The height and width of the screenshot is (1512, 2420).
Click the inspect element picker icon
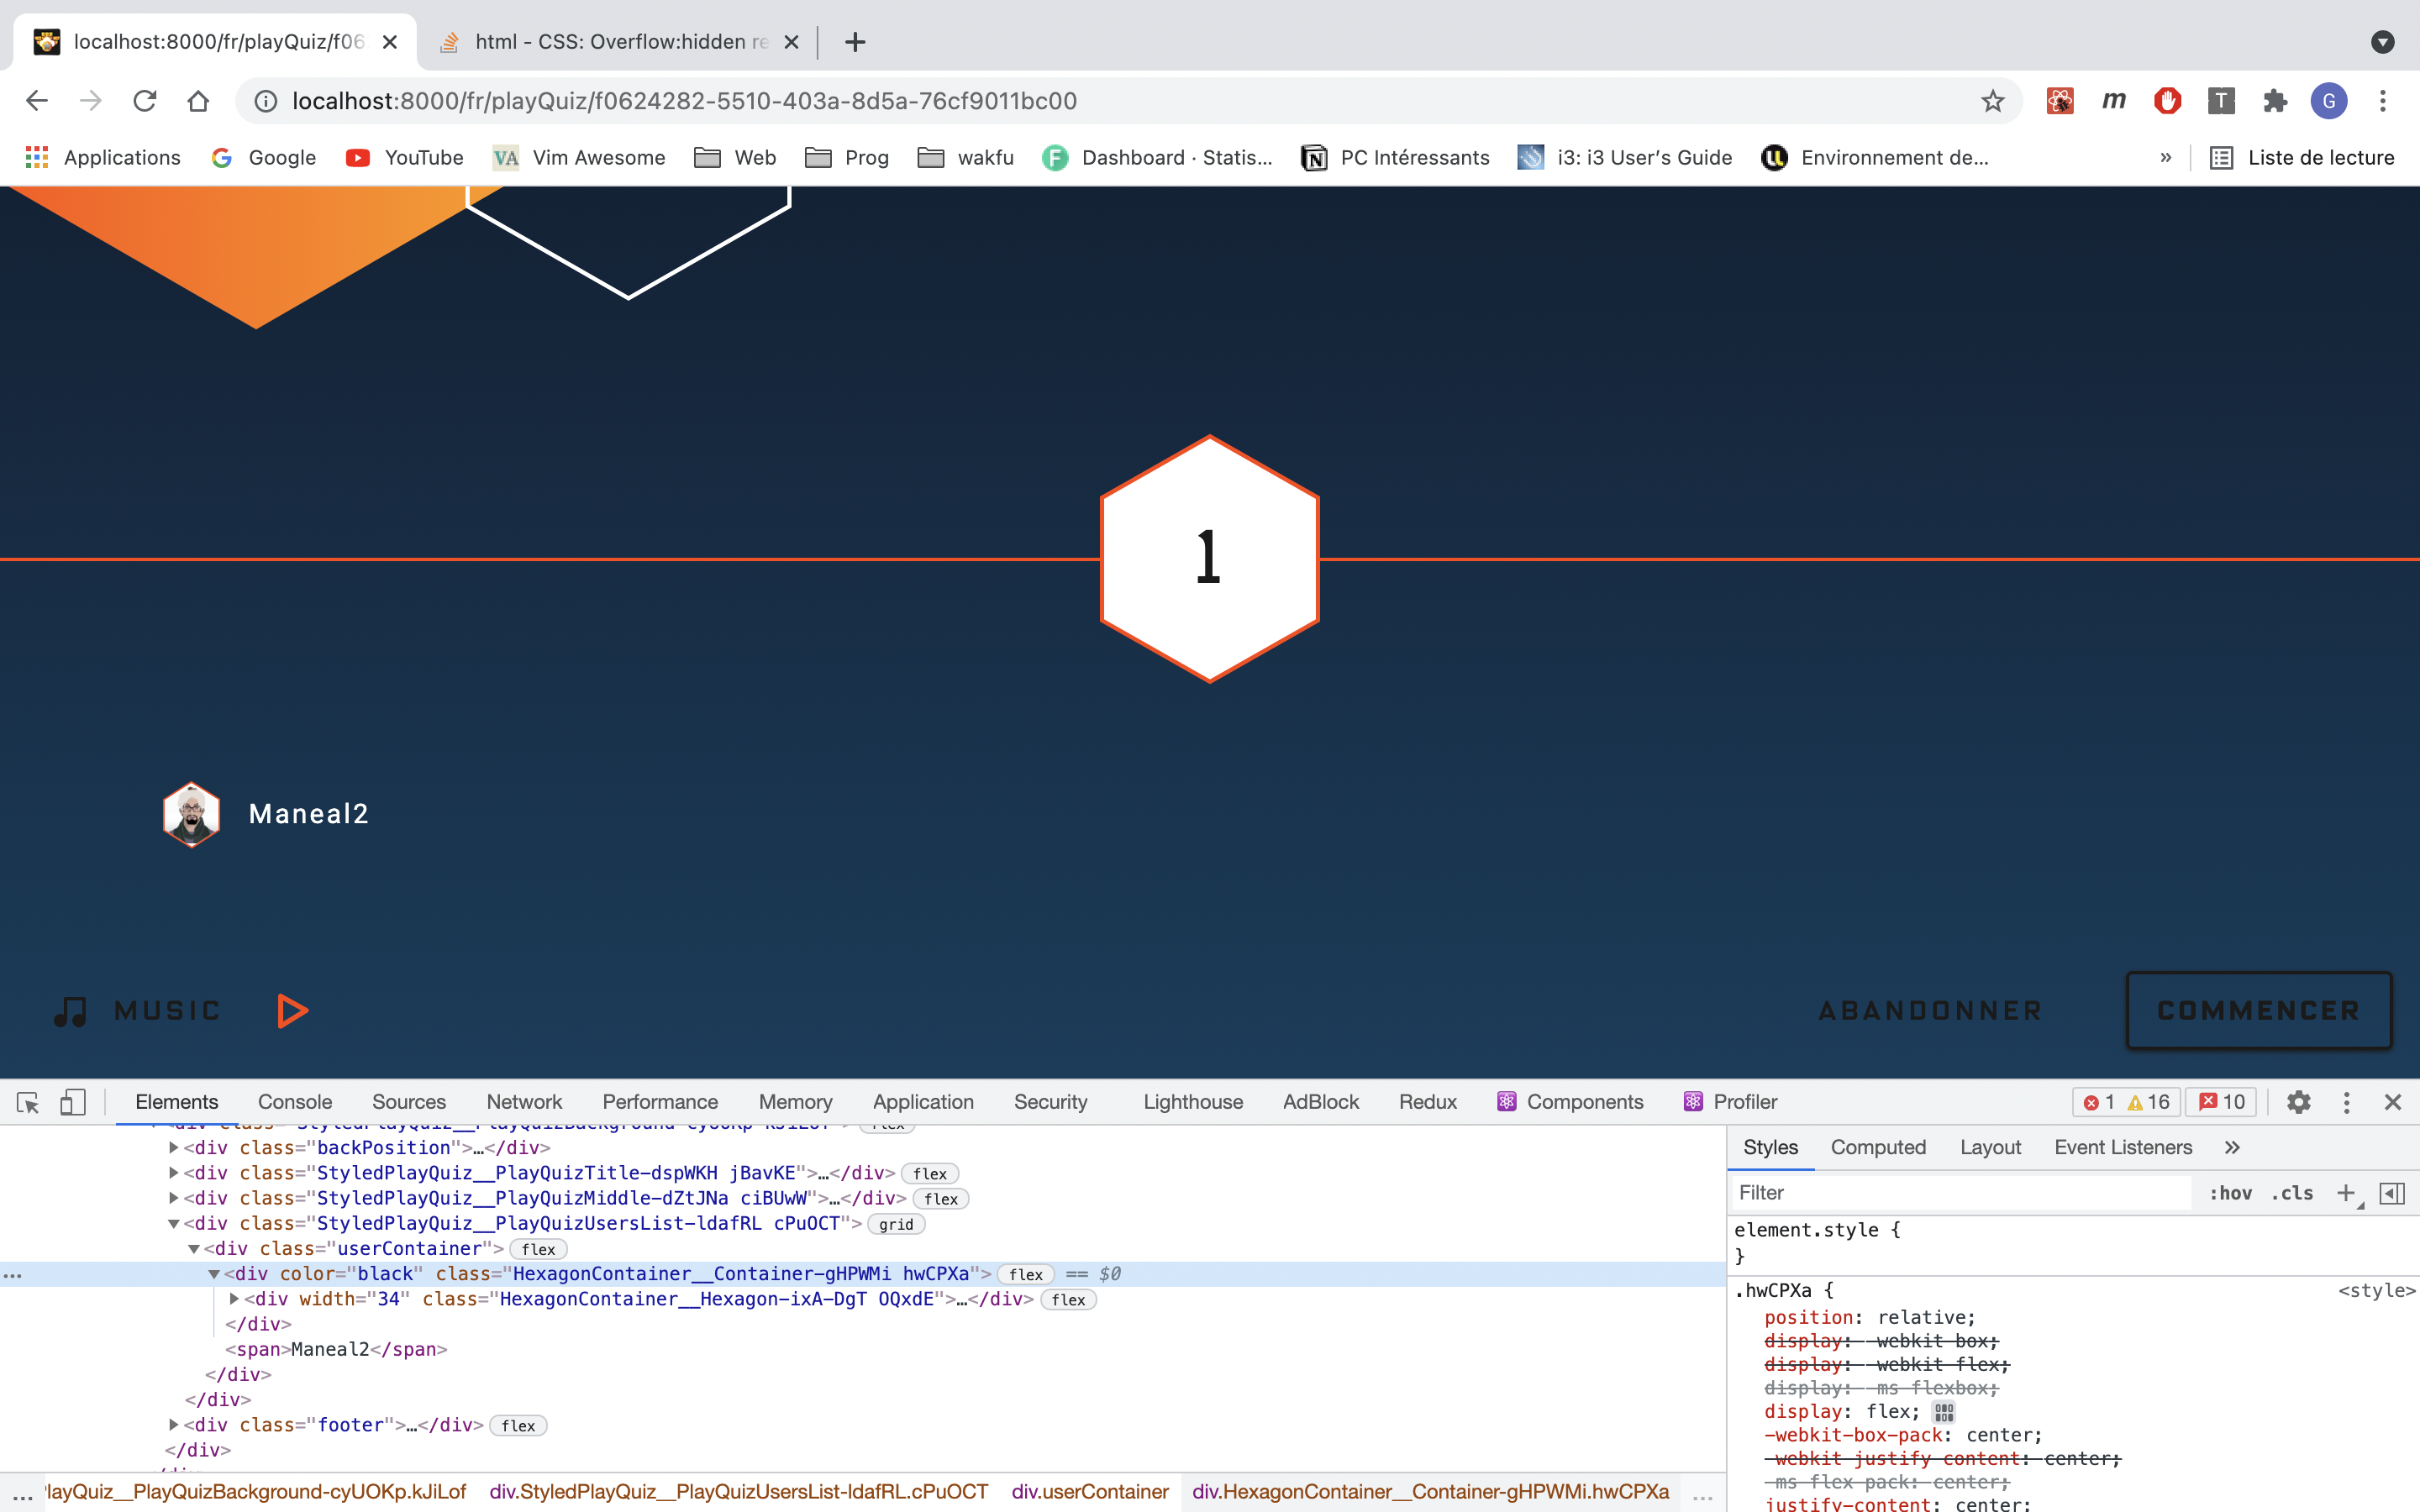click(x=28, y=1102)
